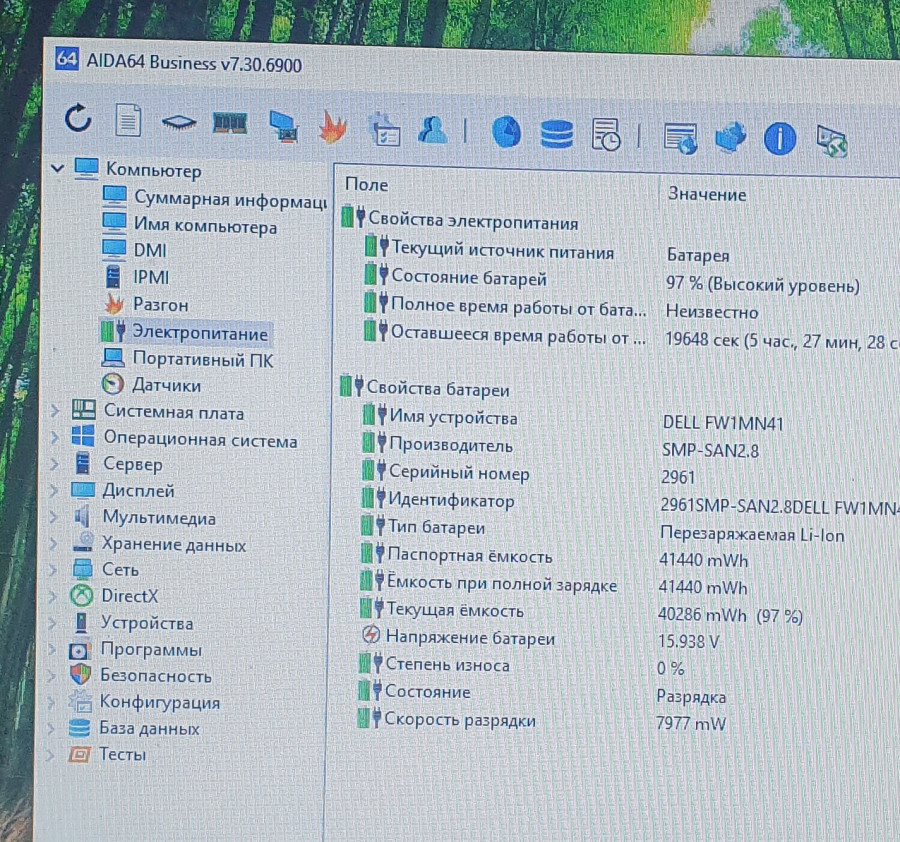
Task: Click the Поле column header
Action: pos(366,185)
